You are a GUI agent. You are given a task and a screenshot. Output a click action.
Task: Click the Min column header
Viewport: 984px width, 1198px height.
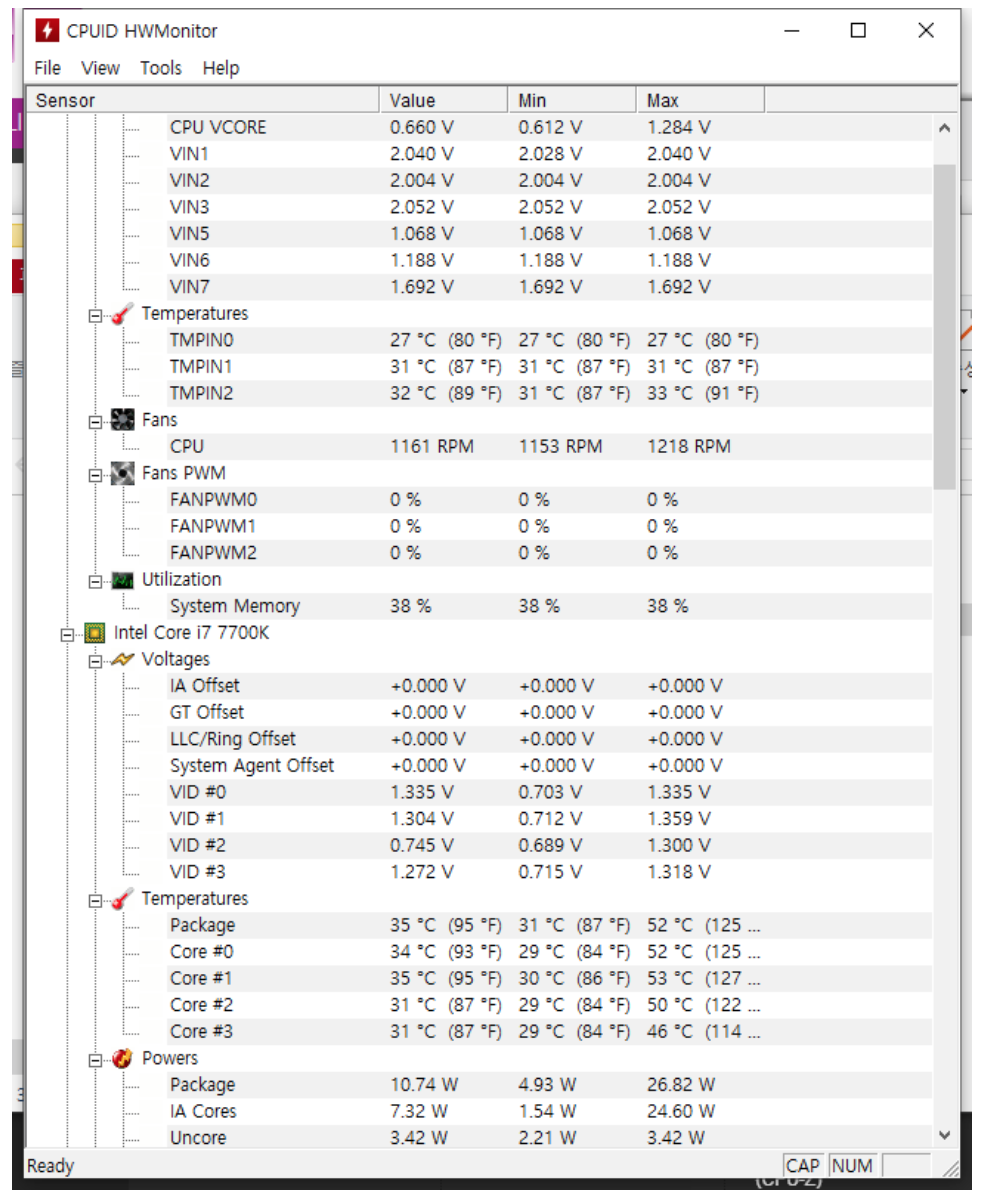click(x=572, y=100)
